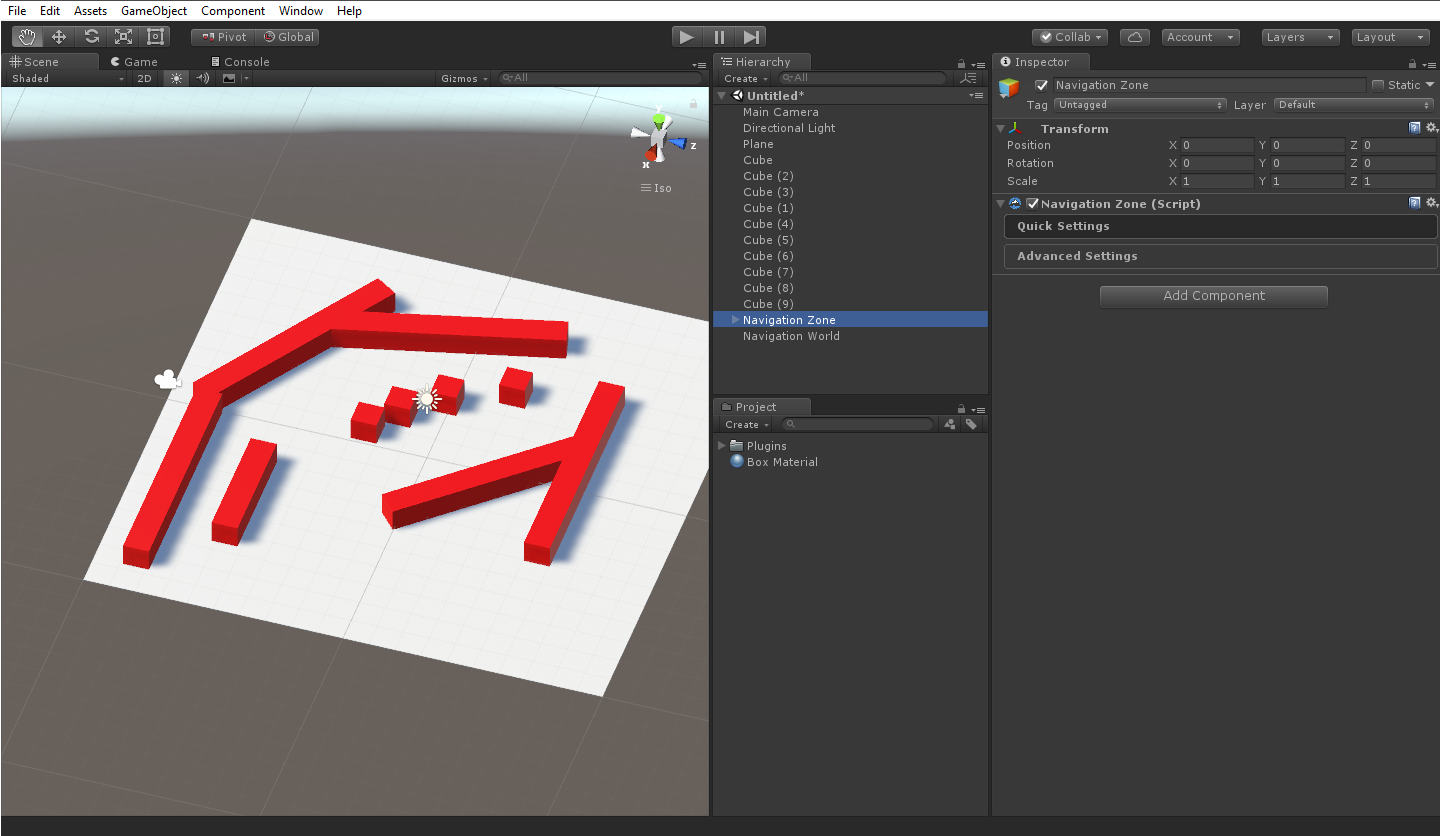Lock the Project panel
Image resolution: width=1440 pixels, height=836 pixels.
(x=962, y=409)
